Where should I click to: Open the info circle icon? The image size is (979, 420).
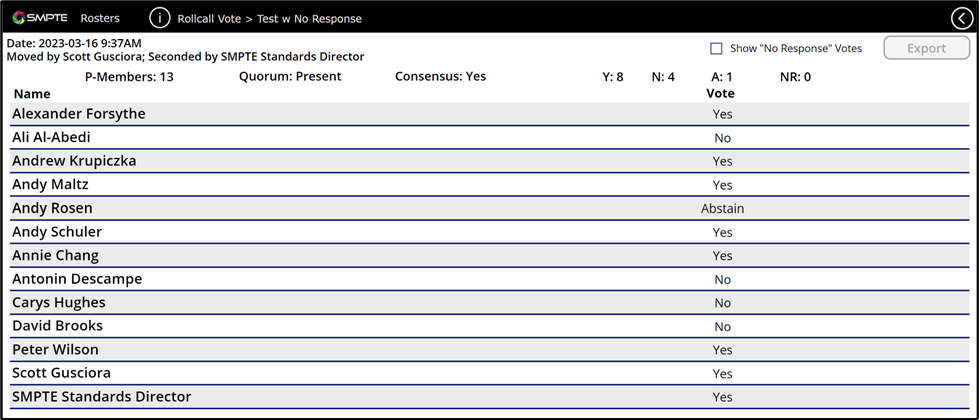[x=160, y=18]
